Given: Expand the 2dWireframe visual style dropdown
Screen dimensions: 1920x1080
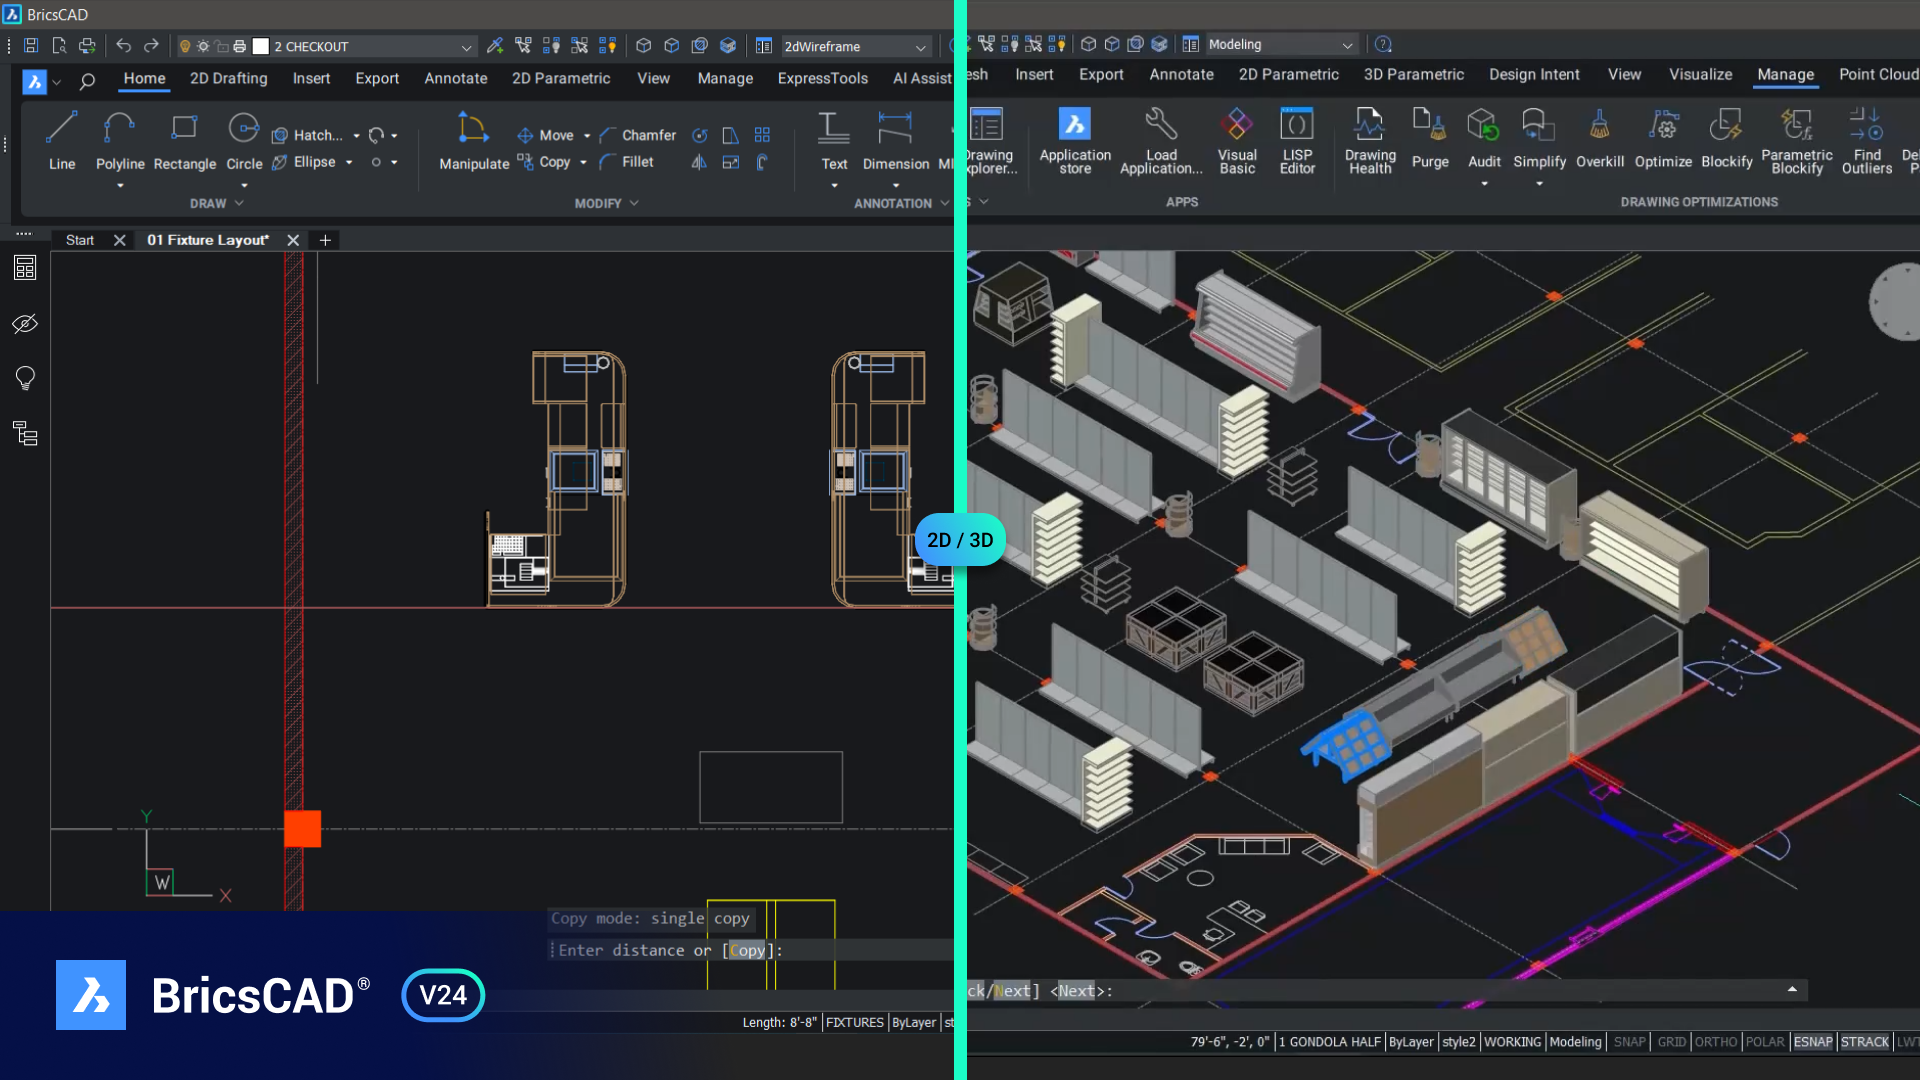Looking at the screenshot, I should 923,46.
